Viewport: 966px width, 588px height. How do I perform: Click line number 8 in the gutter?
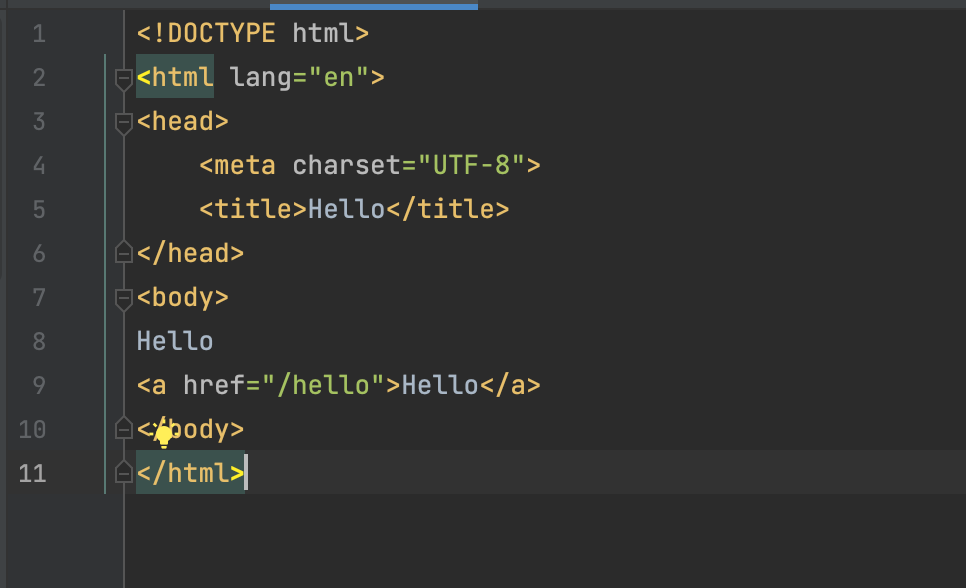tap(39, 341)
